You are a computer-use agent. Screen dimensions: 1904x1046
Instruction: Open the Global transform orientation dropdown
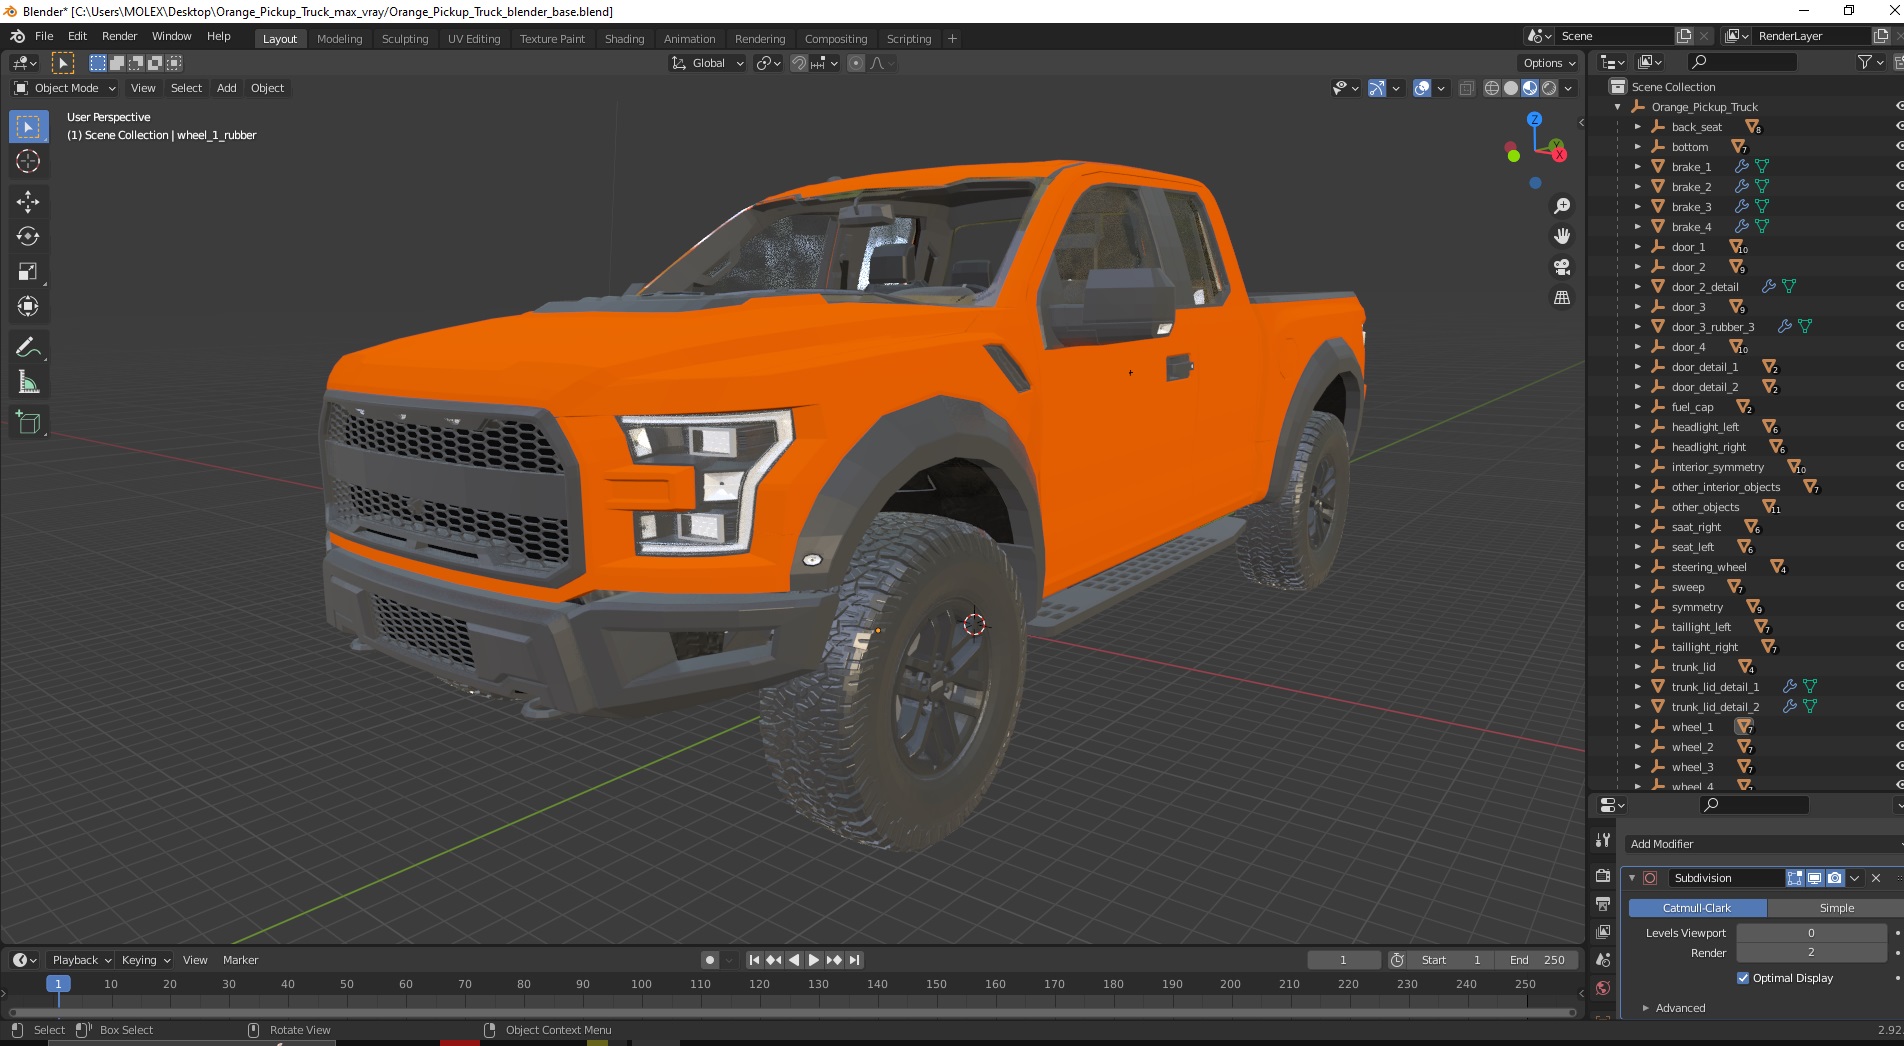(707, 63)
